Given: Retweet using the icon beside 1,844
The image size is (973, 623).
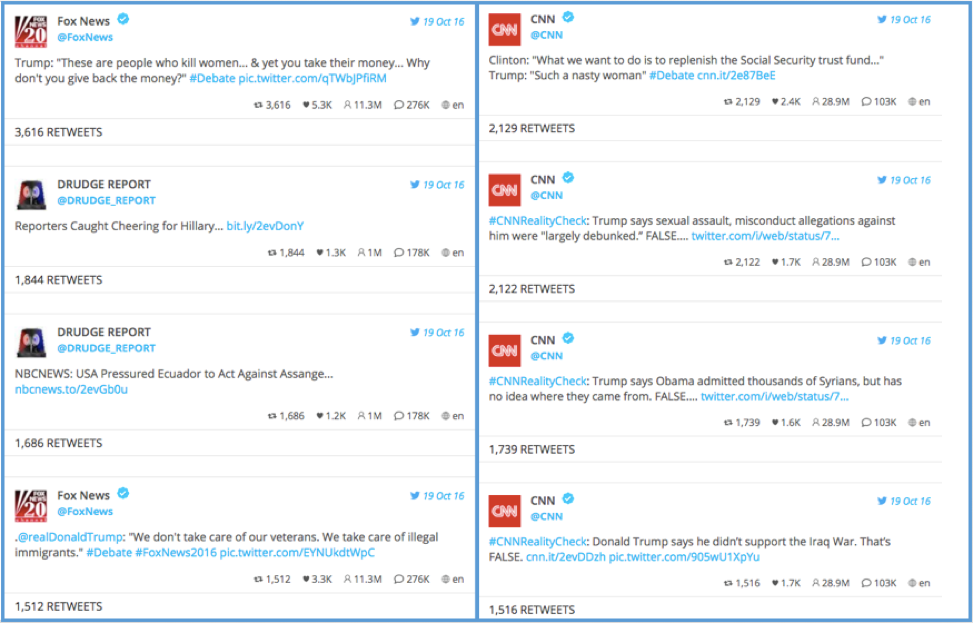Looking at the screenshot, I should point(272,253).
